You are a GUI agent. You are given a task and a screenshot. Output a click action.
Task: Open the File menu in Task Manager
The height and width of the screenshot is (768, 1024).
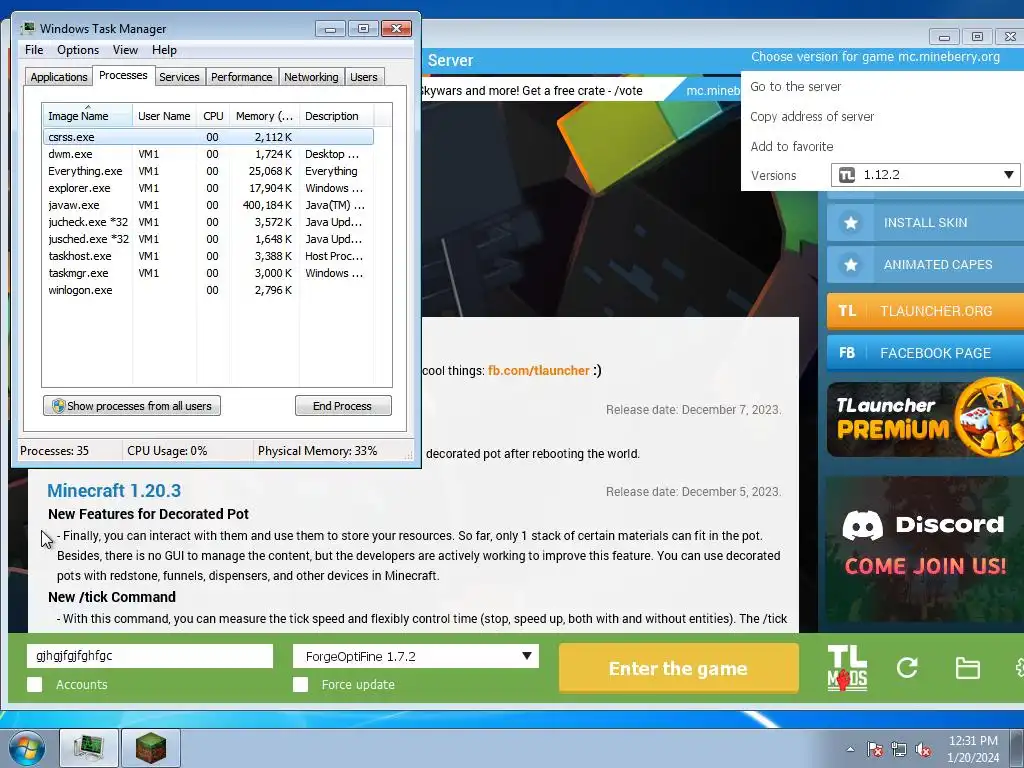pos(34,50)
